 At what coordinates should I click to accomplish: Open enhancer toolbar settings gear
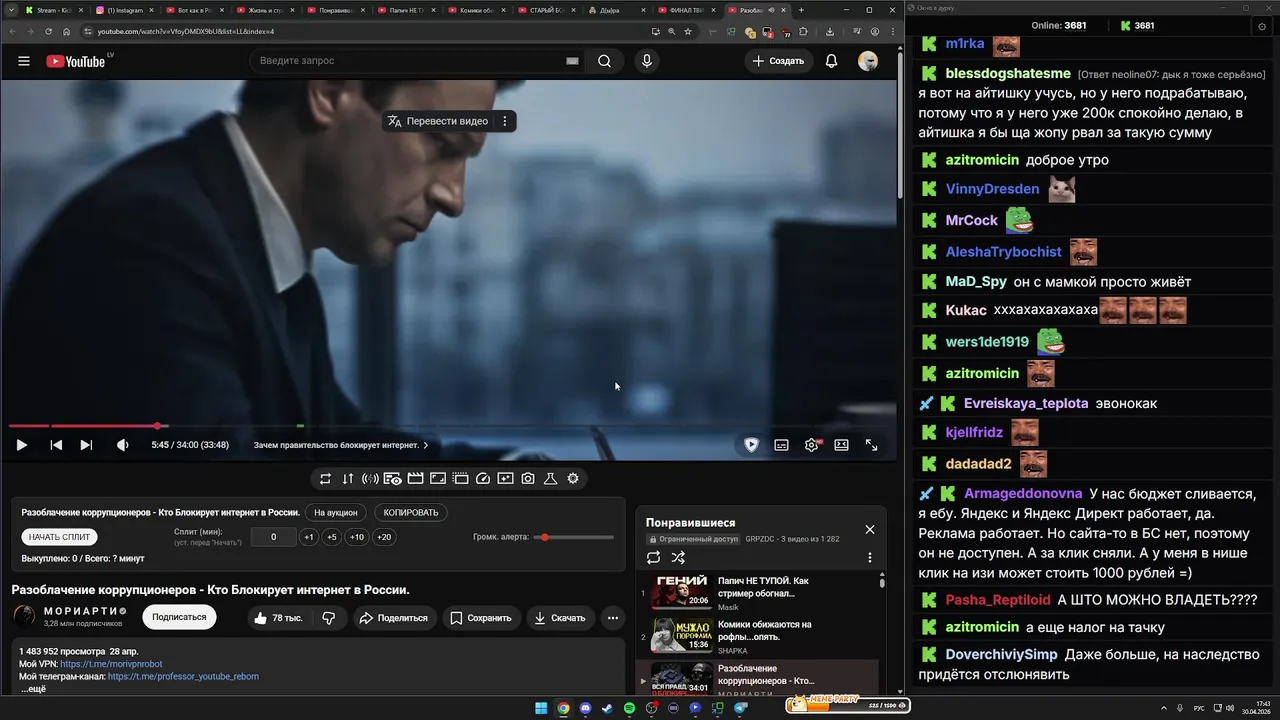pos(573,479)
